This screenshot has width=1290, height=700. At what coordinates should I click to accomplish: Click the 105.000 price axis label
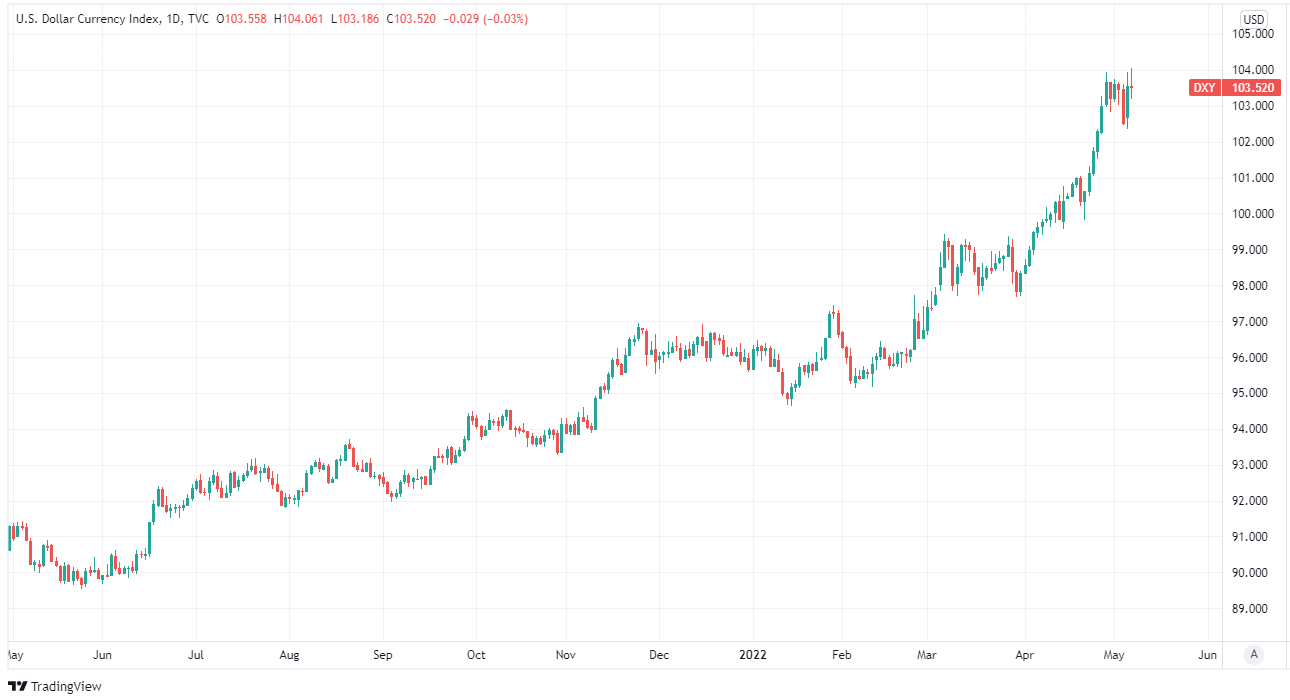pyautogui.click(x=1252, y=34)
